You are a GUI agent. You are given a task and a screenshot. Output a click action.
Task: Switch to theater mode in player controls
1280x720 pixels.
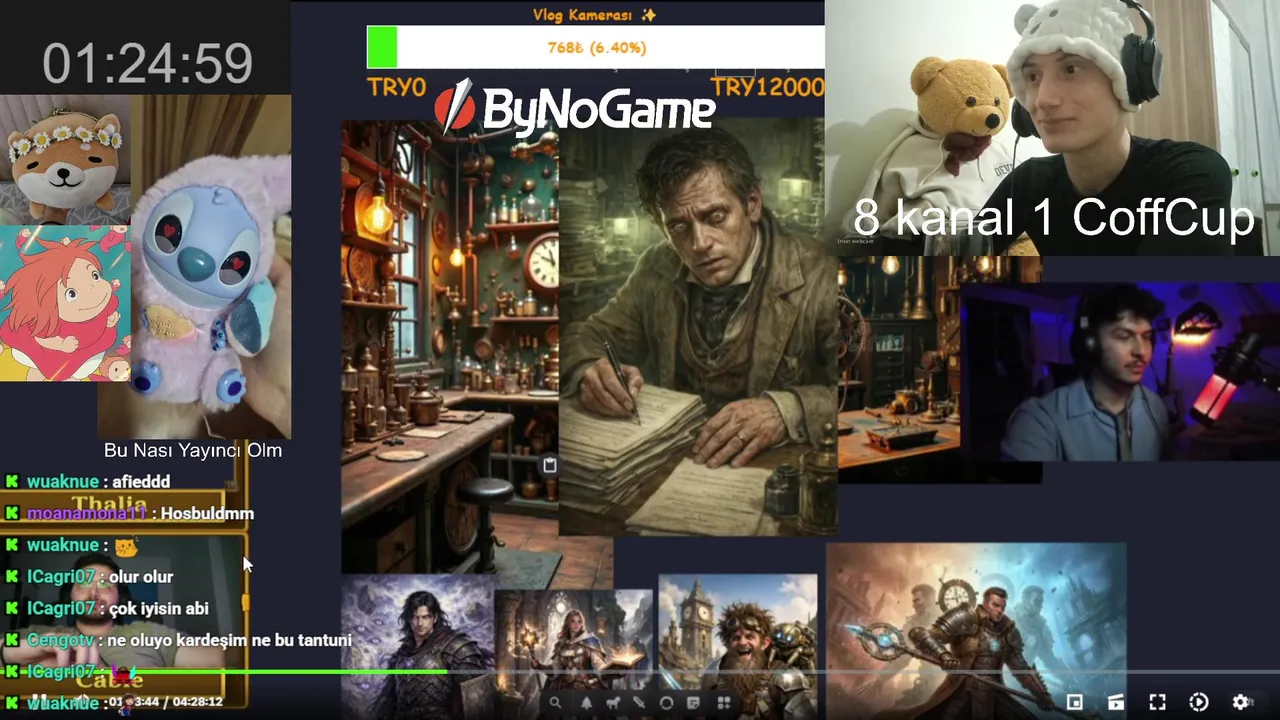1116,702
